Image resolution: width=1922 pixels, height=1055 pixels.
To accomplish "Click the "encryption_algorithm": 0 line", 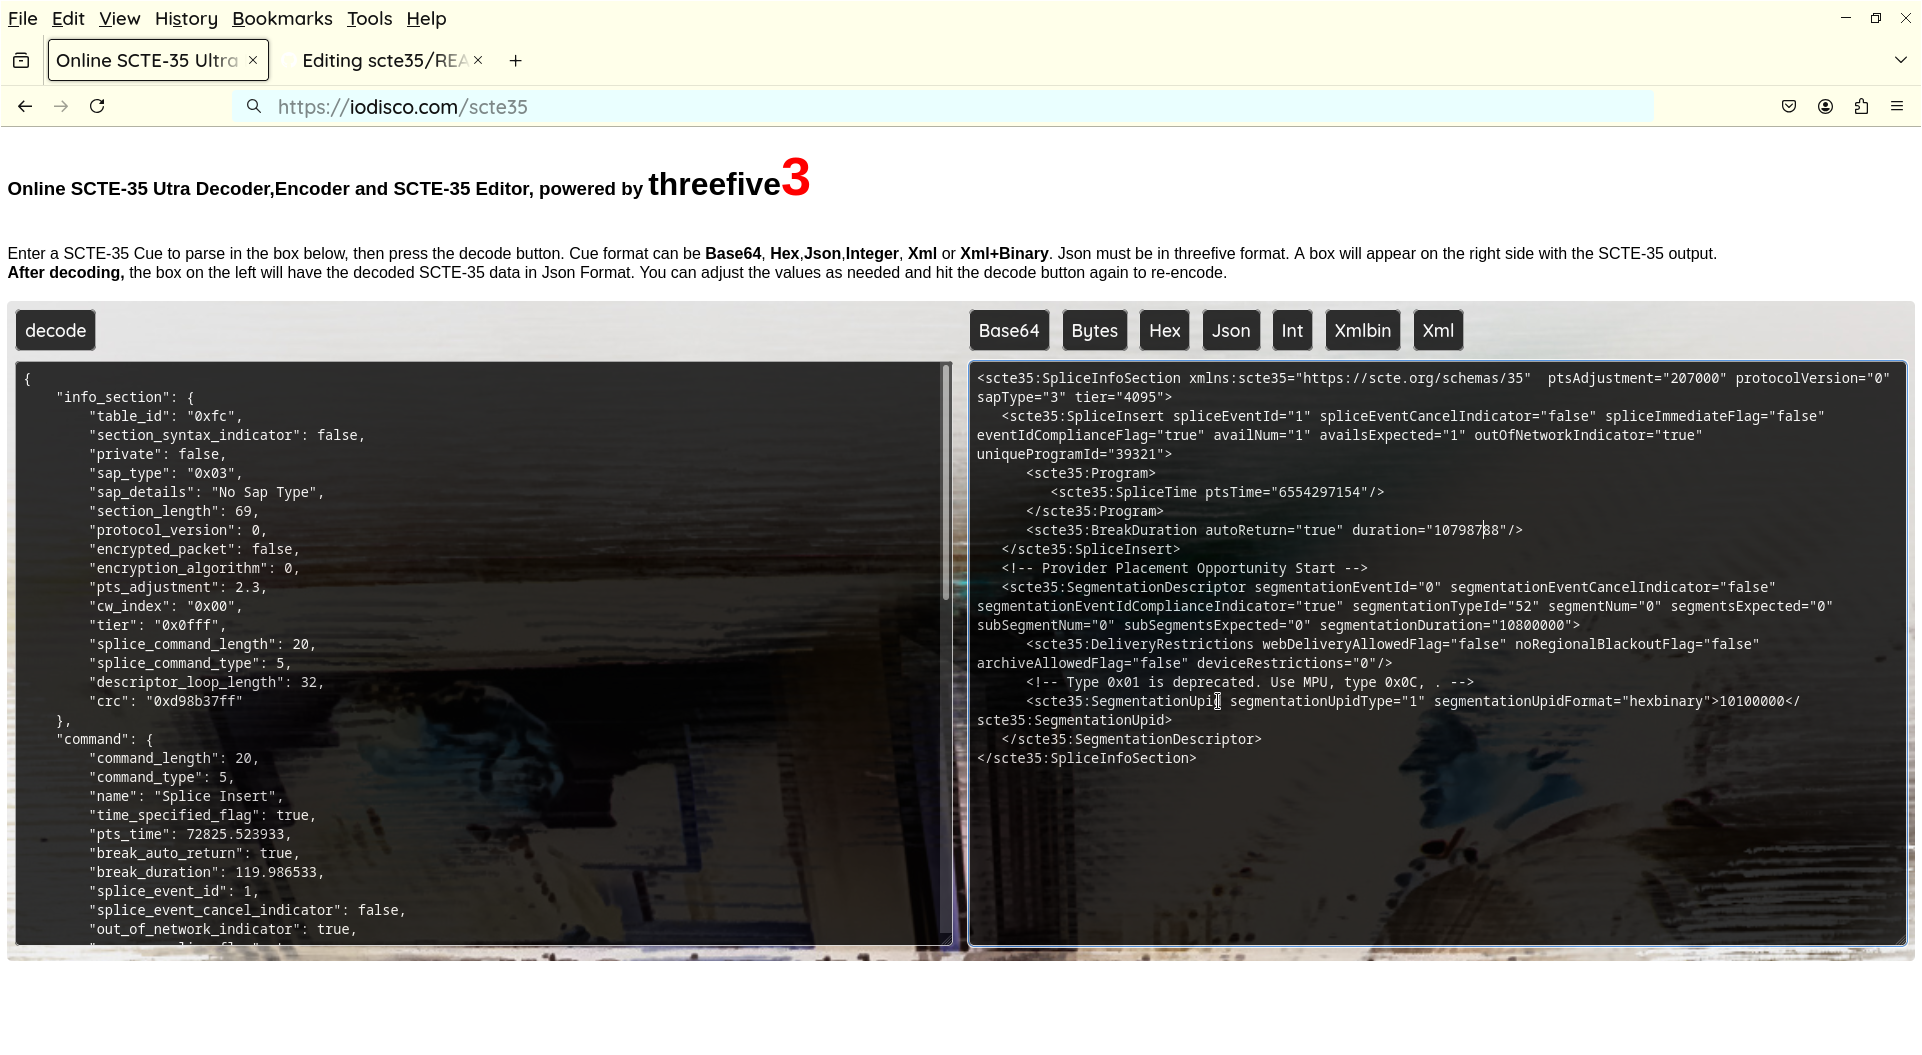I will [x=195, y=569].
